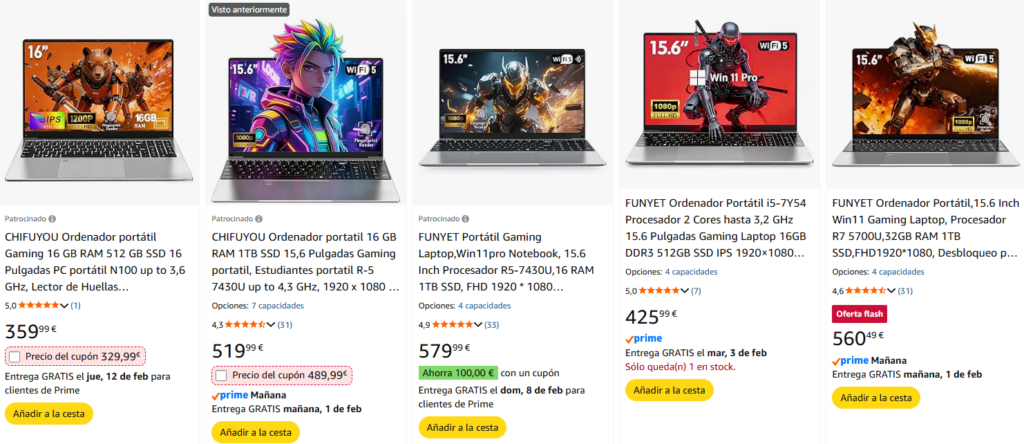Screen dimensions: 1024x444
Task: Open the CHIFUYOU anime-character laptop thumbnail
Action: pyautogui.click(x=305, y=105)
